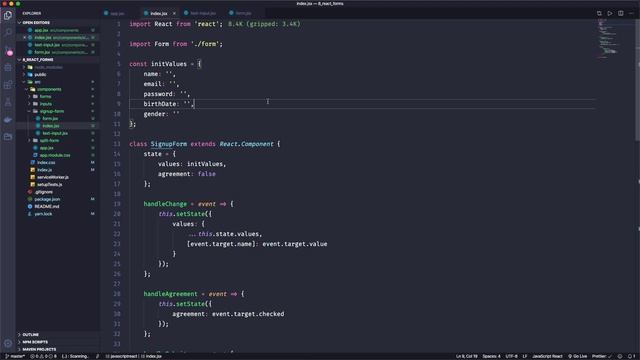Image resolution: width=640 pixels, height=360 pixels.
Task: Click the Run play icon in editor toolbar
Action: (610, 13)
